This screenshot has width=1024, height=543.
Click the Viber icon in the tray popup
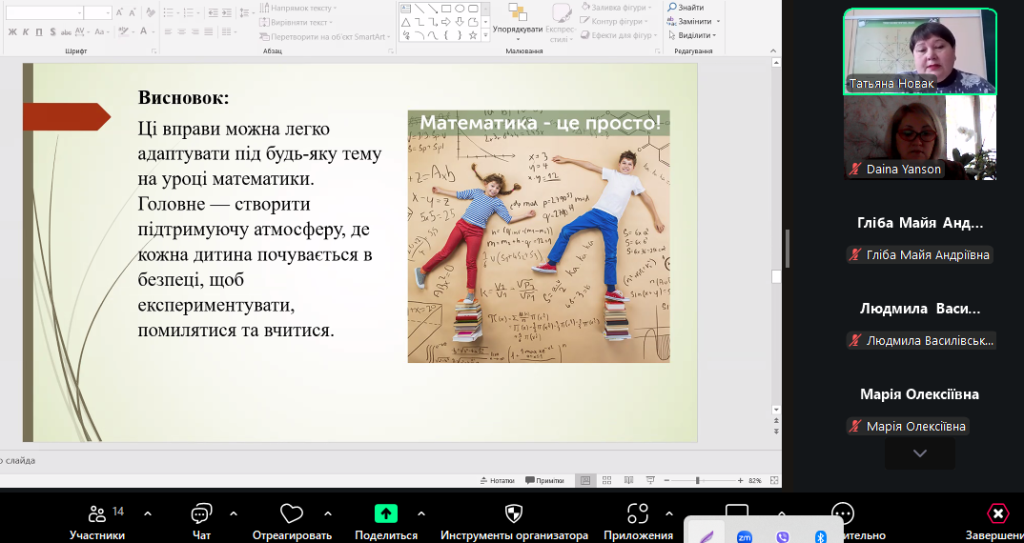(x=782, y=537)
